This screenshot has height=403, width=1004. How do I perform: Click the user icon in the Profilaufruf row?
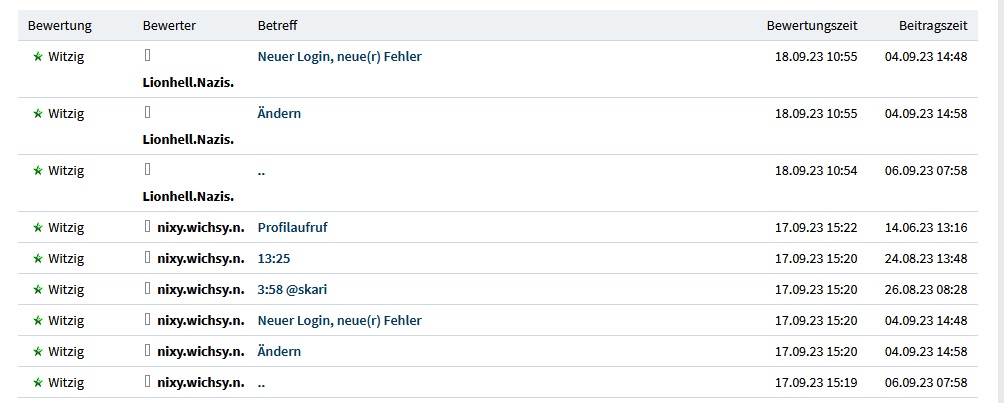point(148,227)
